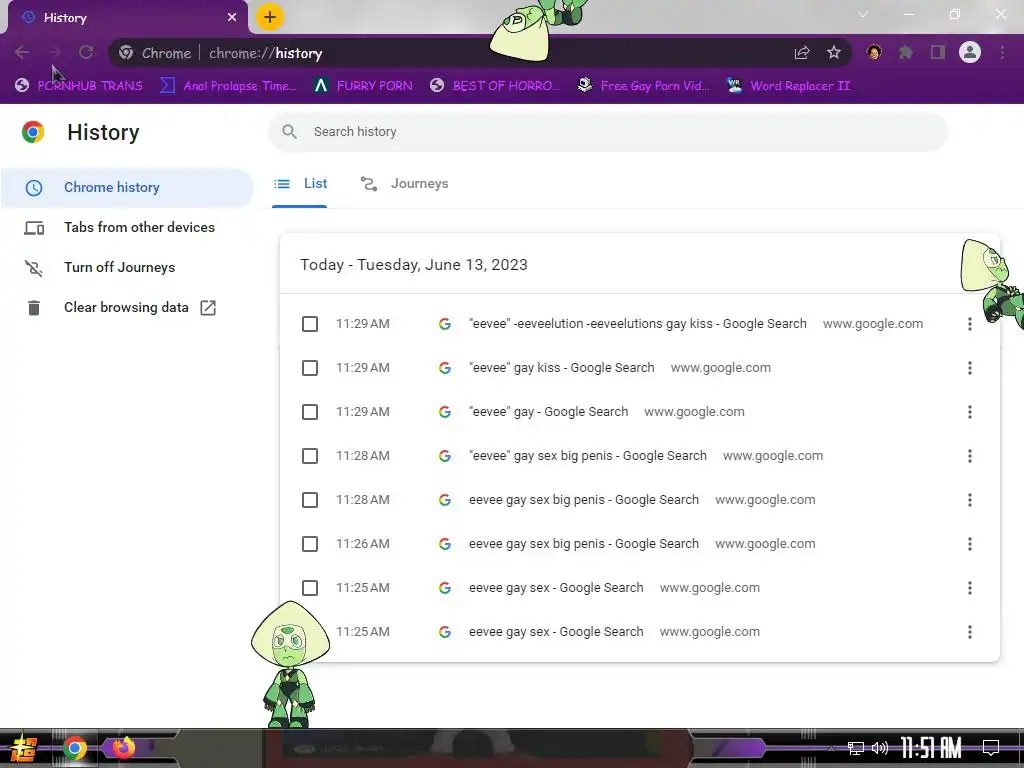Open more actions for the 11:26 AM entry

point(970,544)
